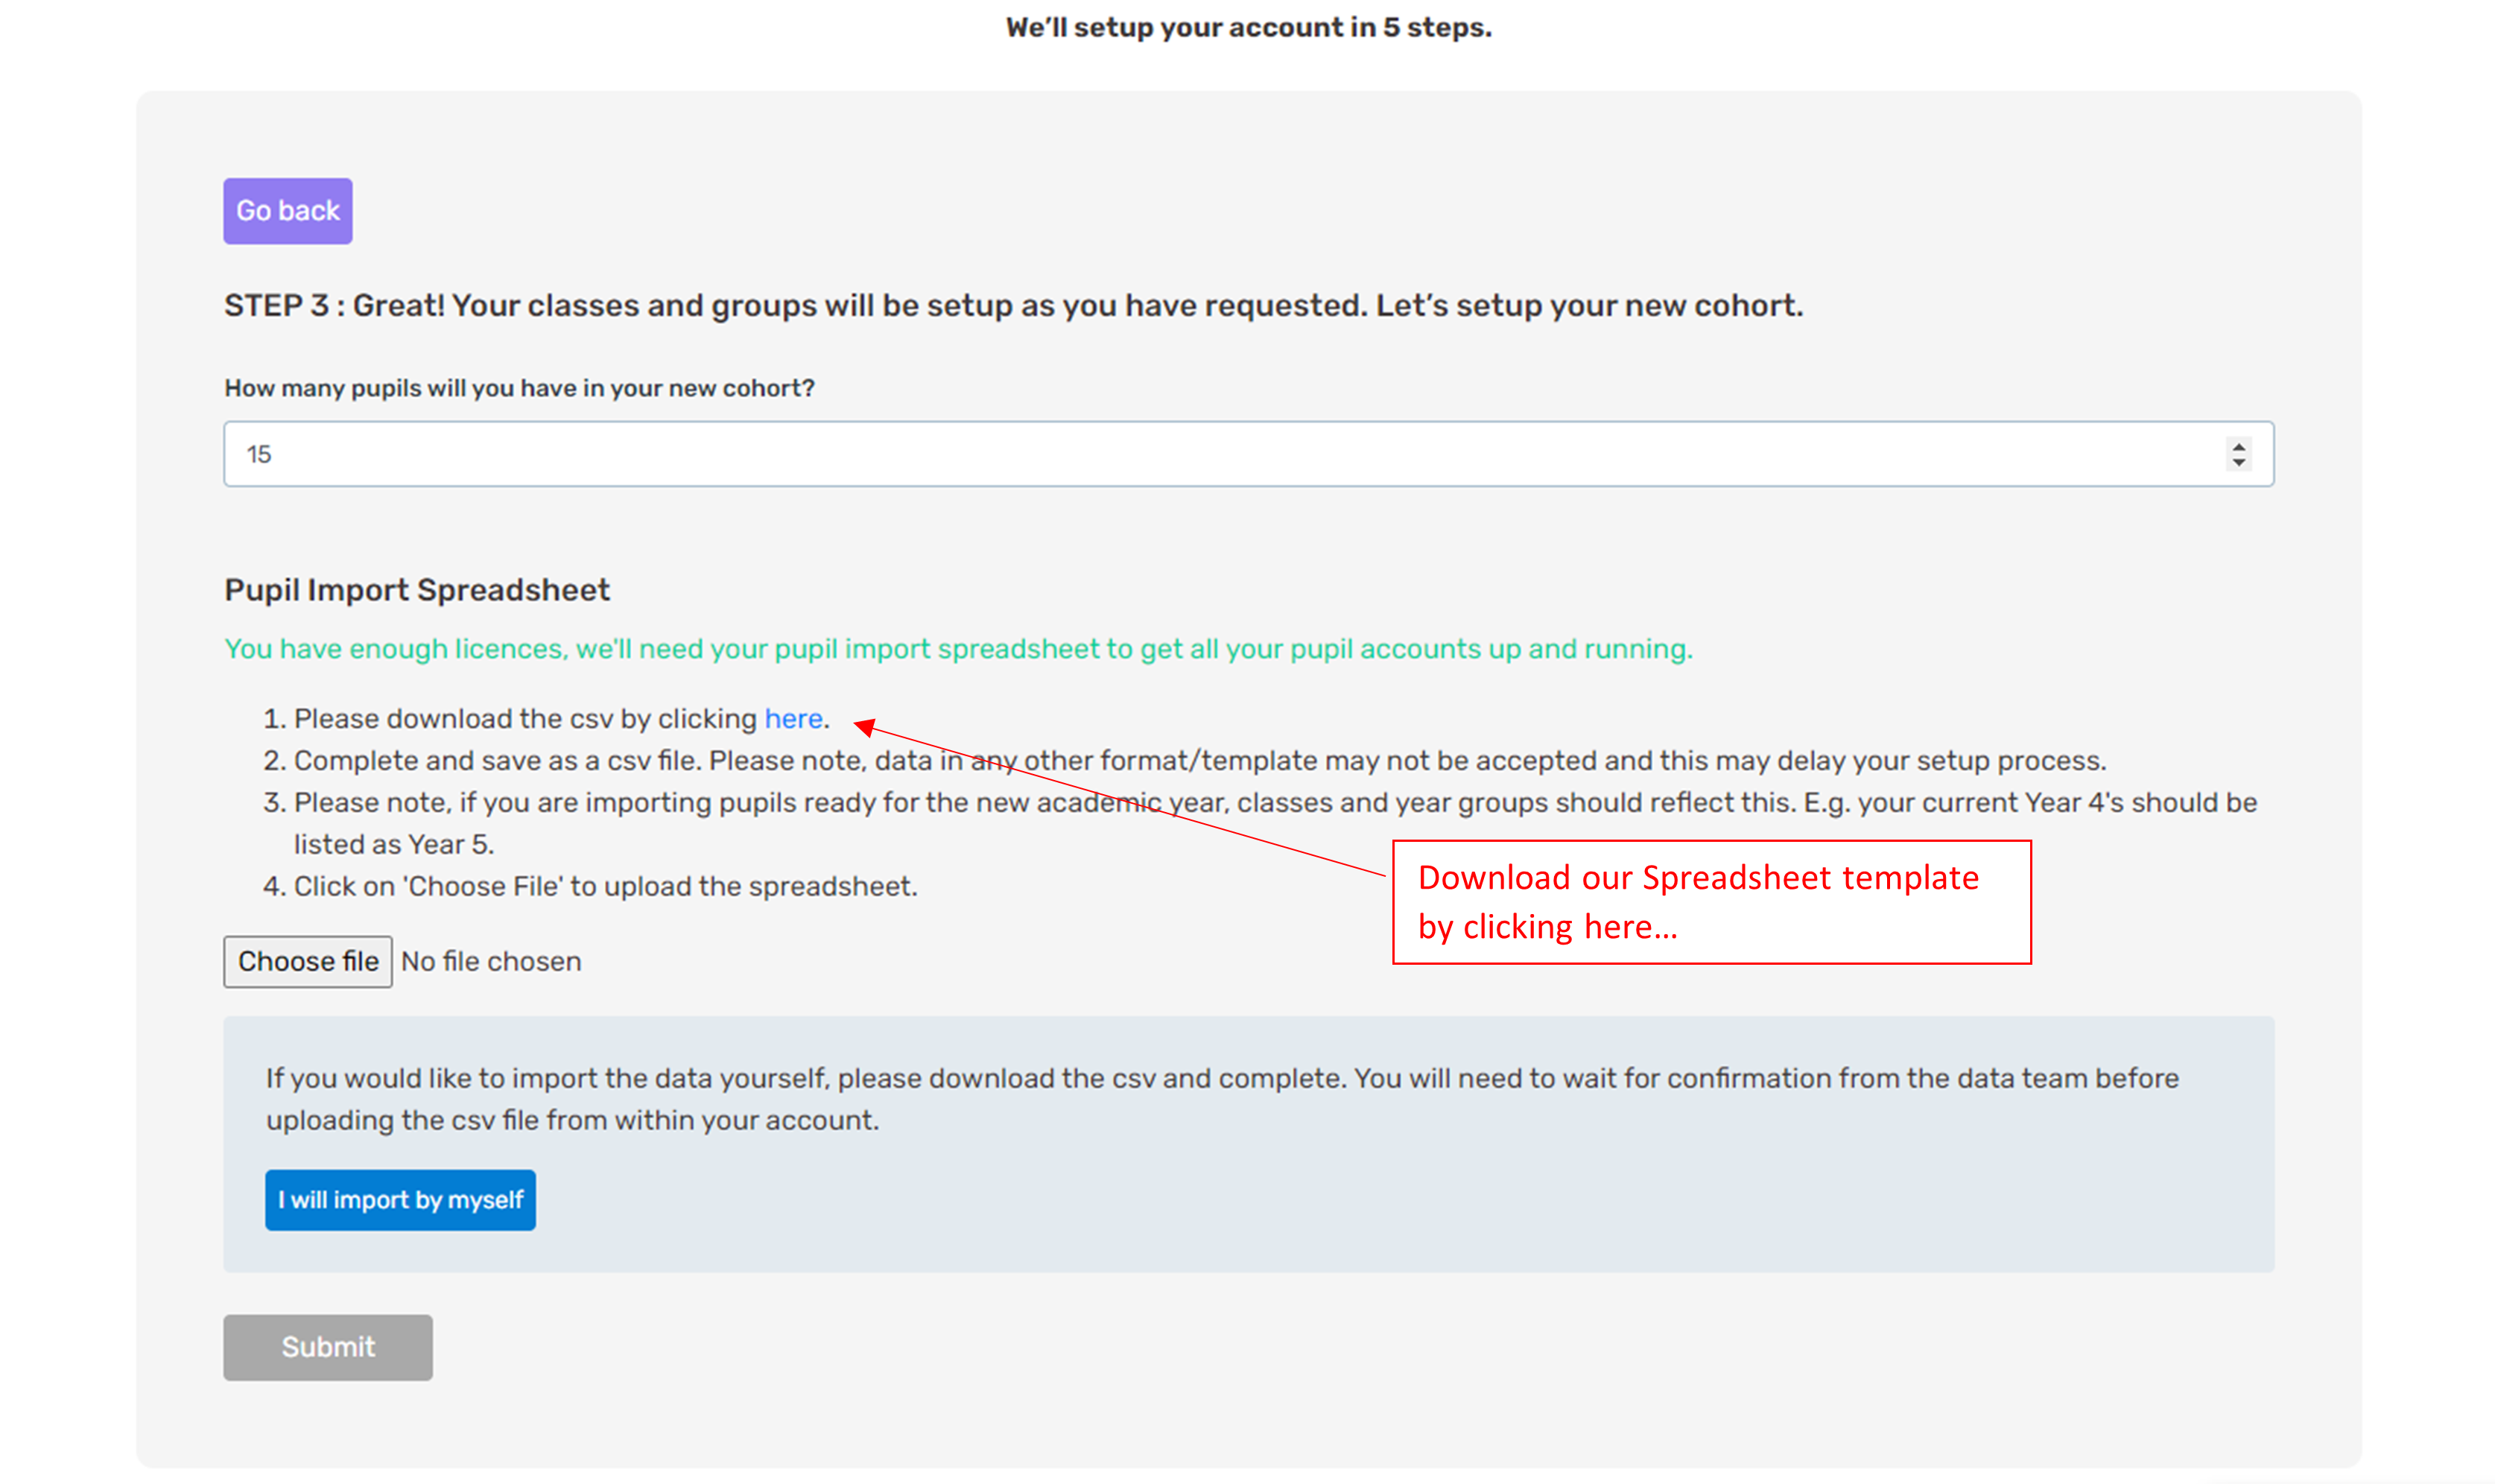Click the 'If you would like to import' notice
The image size is (2495, 1484).
point(1221,1098)
